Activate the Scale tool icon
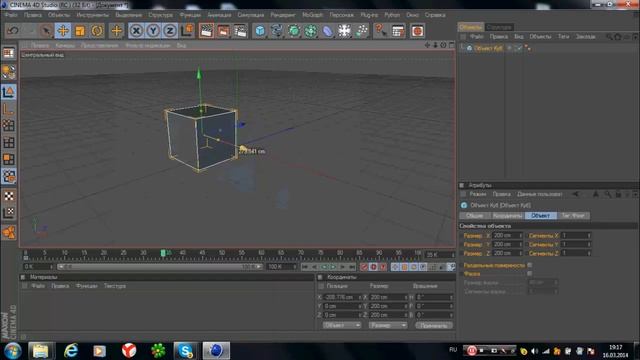 pyautogui.click(x=80, y=31)
